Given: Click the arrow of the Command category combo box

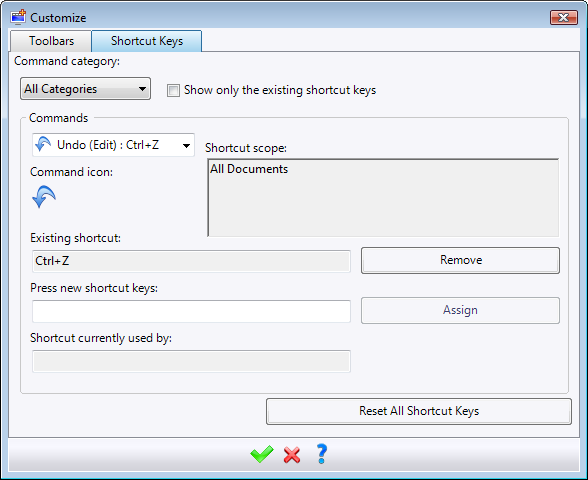Looking at the screenshot, I should 142,89.
